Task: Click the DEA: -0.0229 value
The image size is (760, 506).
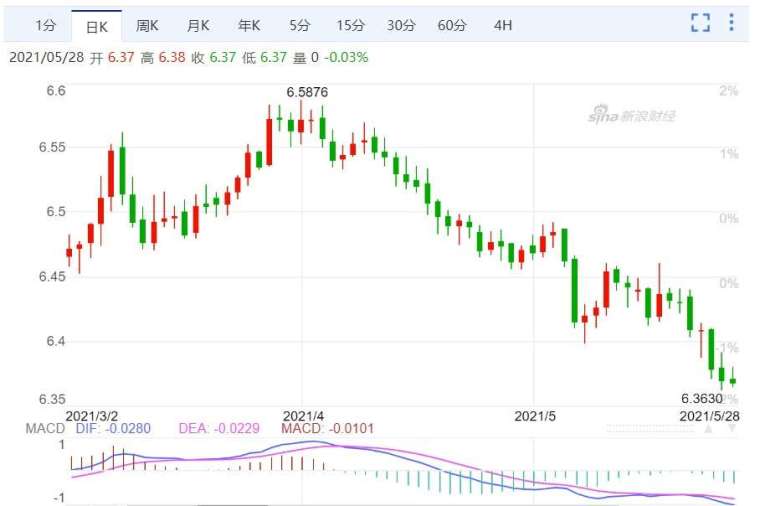Action: [219, 428]
